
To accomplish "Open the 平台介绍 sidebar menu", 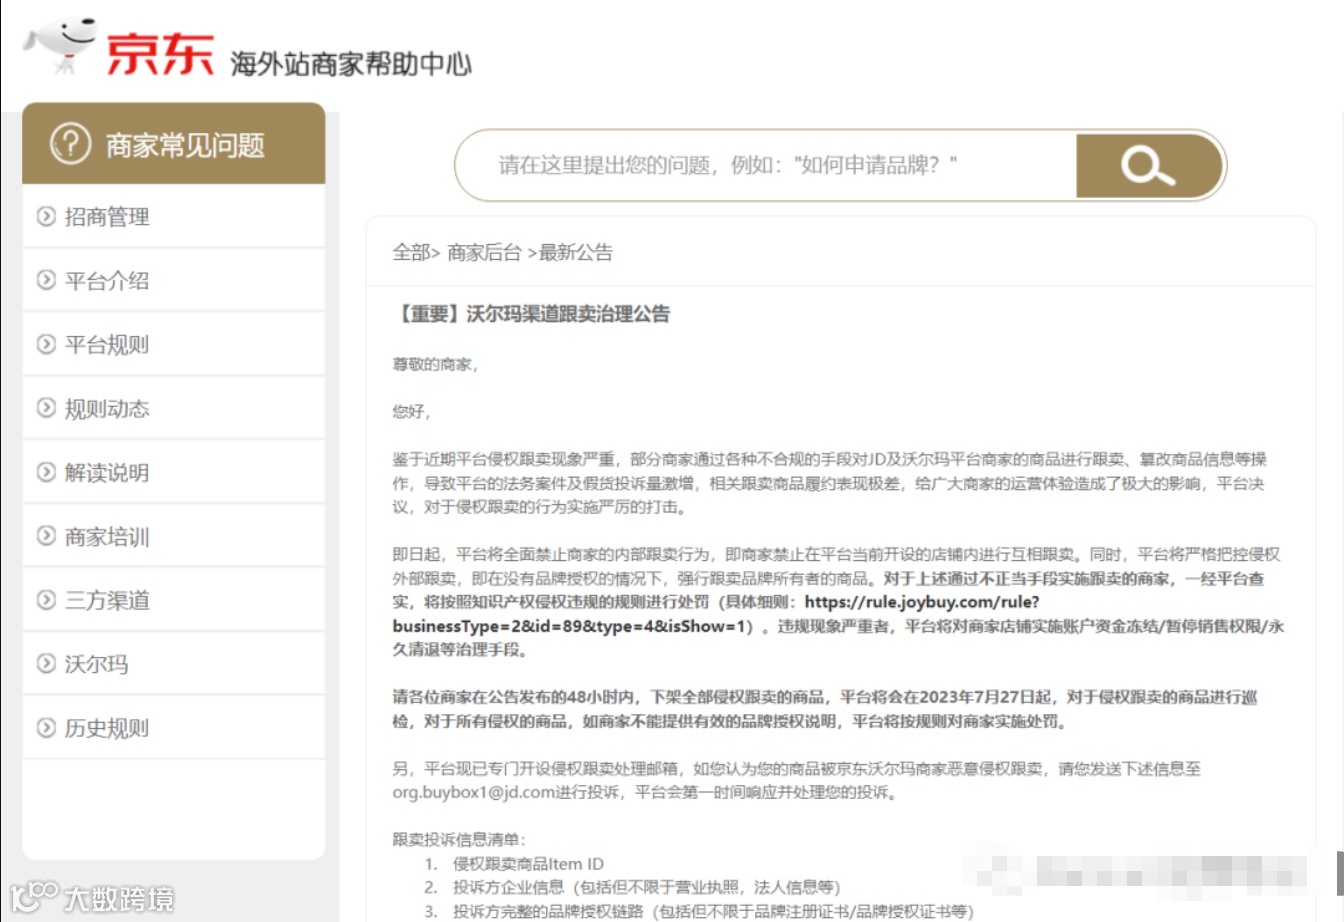I will (x=174, y=280).
